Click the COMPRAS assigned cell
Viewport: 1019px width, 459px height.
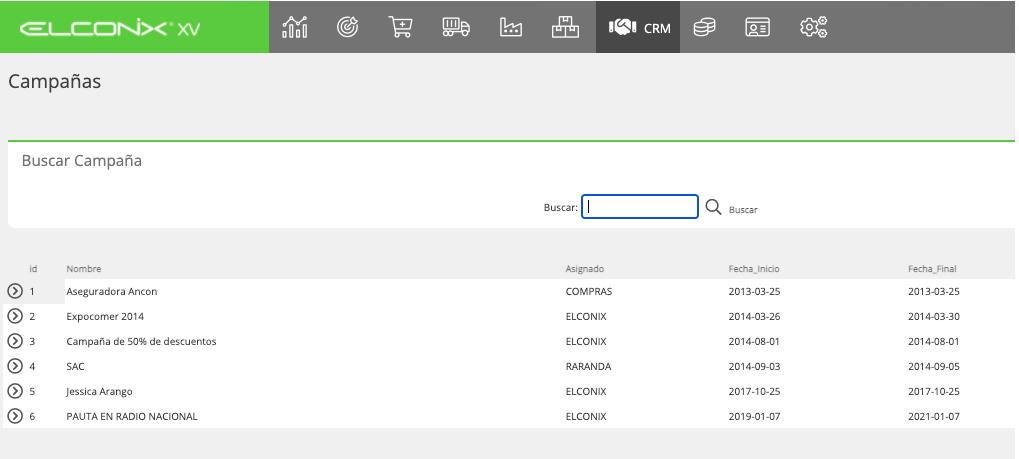[x=589, y=291]
